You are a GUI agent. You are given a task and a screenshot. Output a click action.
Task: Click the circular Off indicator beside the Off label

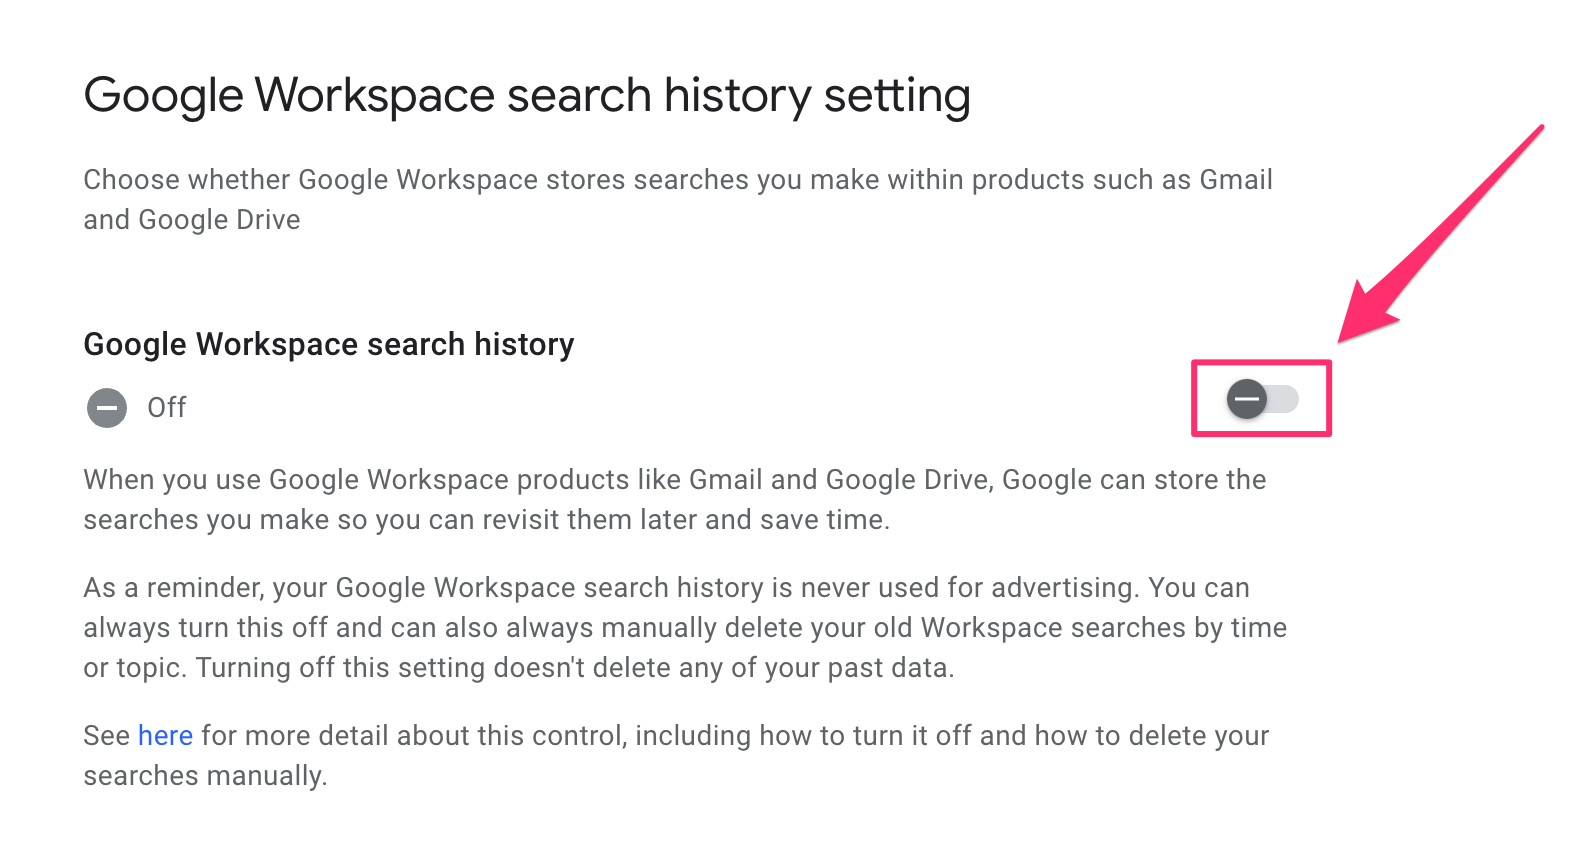pos(106,408)
